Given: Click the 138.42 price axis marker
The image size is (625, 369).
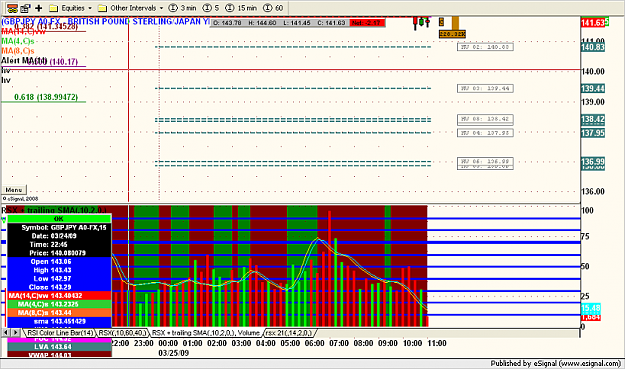Looking at the screenshot, I should pyautogui.click(x=593, y=119).
